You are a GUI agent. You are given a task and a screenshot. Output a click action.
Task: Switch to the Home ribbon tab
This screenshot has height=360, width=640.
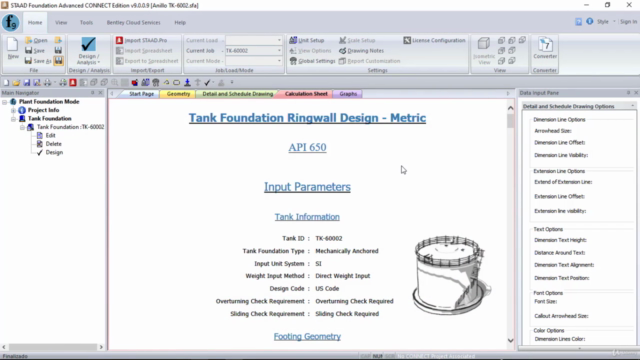[x=35, y=22]
